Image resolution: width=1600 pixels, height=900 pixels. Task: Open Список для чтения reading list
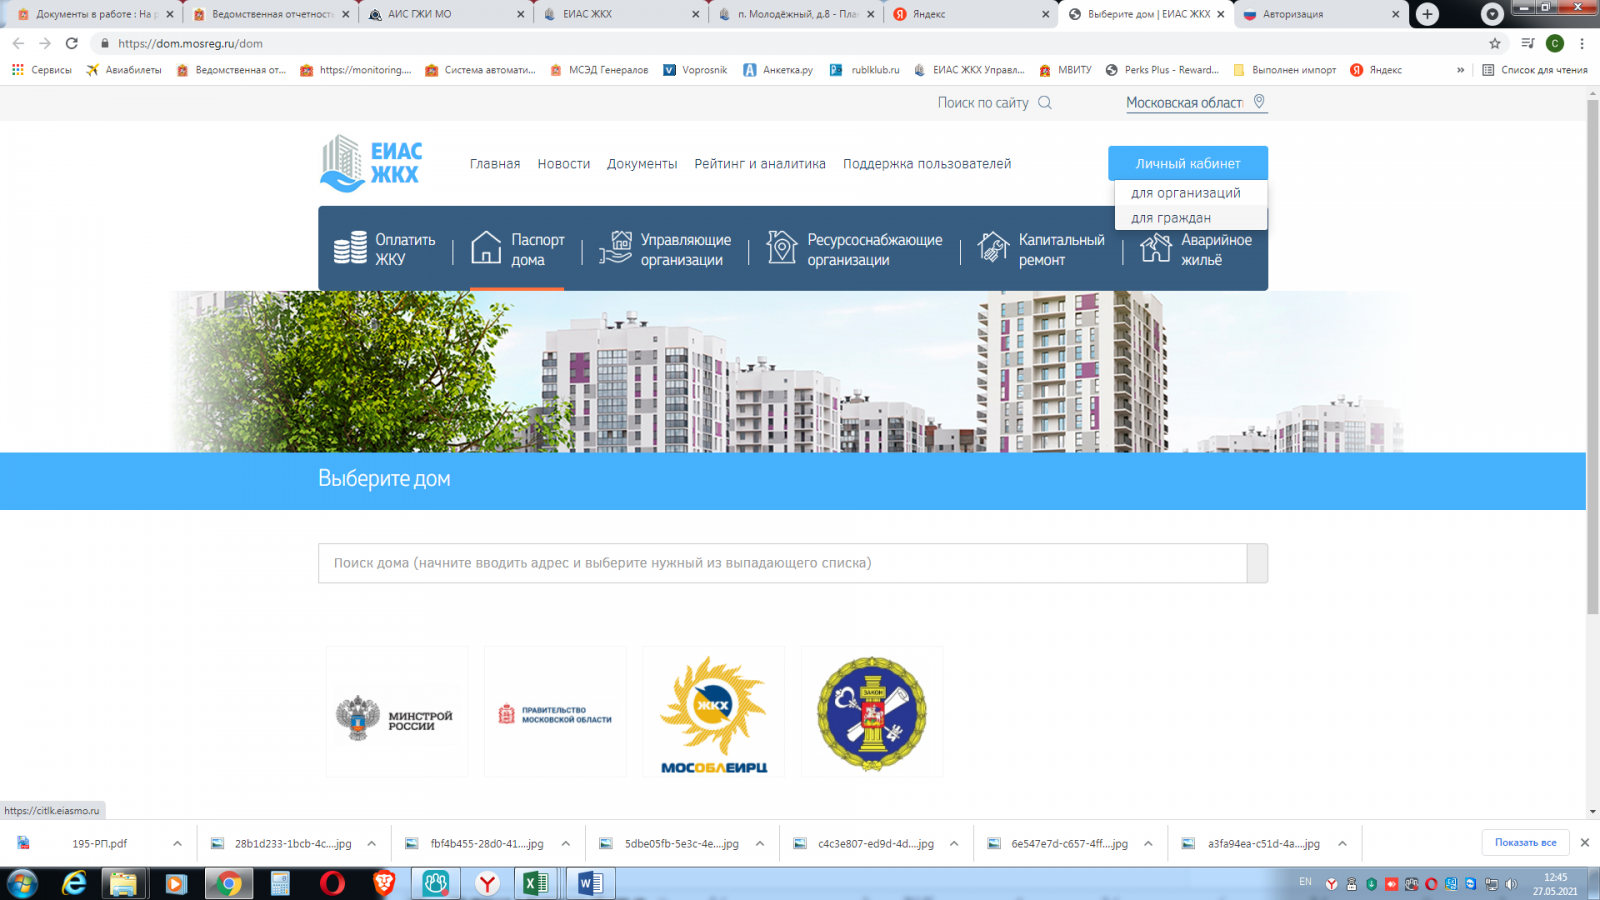pos(1535,70)
